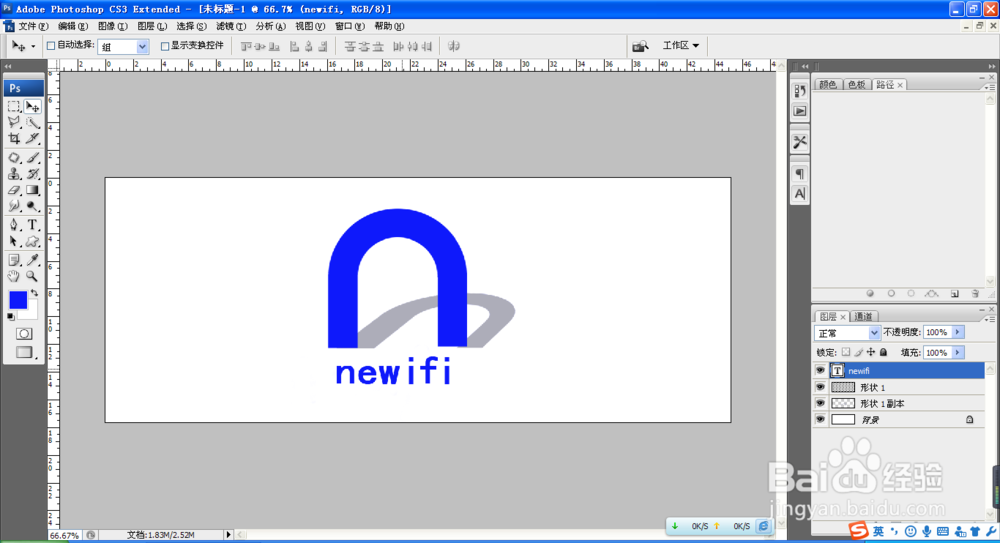
Task: Select the Move tool in toolbox
Action: [33, 107]
